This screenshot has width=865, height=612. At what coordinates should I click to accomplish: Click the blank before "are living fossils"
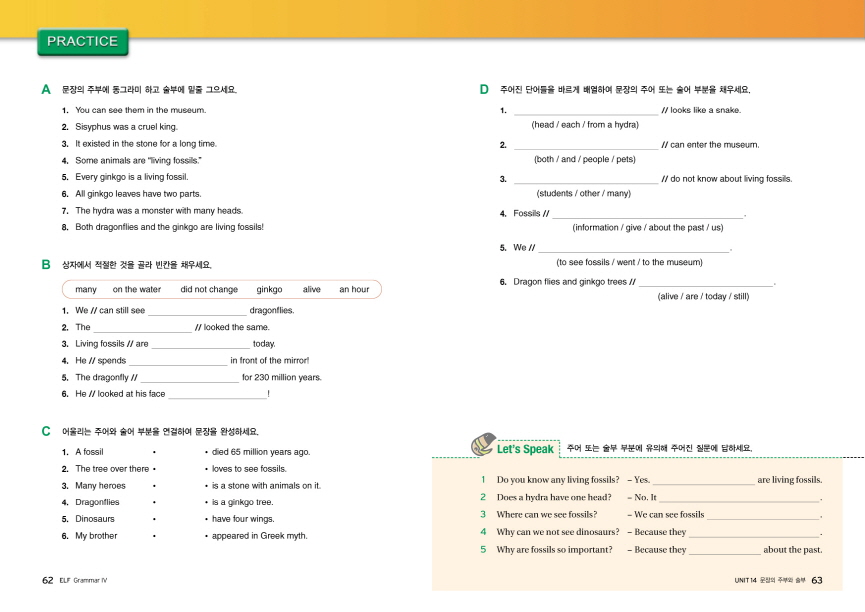tap(703, 481)
